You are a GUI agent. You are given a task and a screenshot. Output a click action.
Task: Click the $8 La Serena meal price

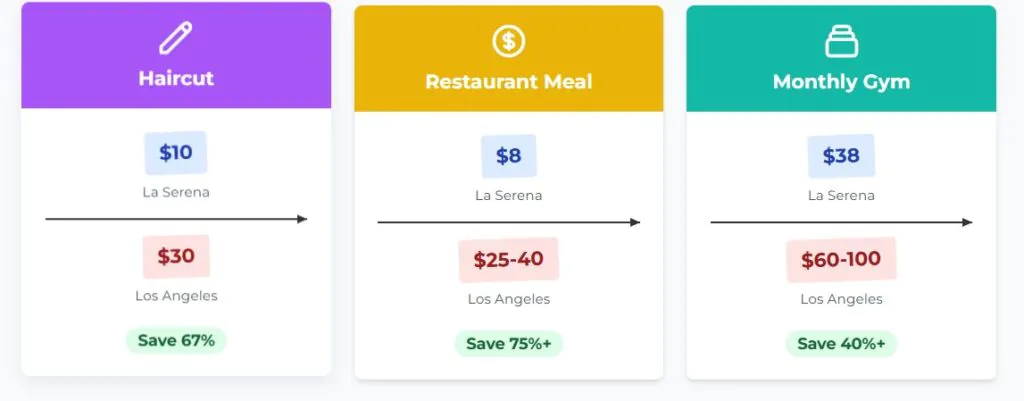point(509,156)
